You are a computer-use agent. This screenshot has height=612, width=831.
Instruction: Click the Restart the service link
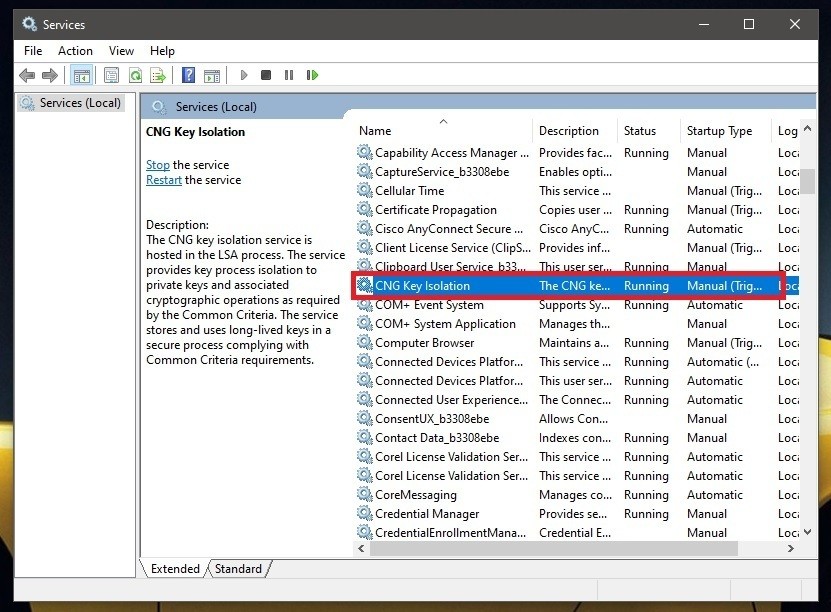pyautogui.click(x=164, y=180)
